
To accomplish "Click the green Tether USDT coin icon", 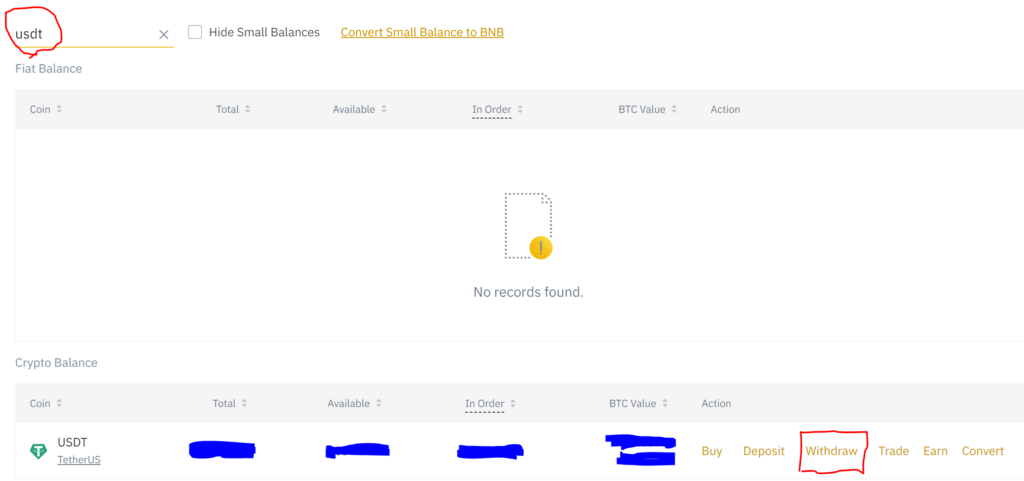I will pyautogui.click(x=39, y=451).
